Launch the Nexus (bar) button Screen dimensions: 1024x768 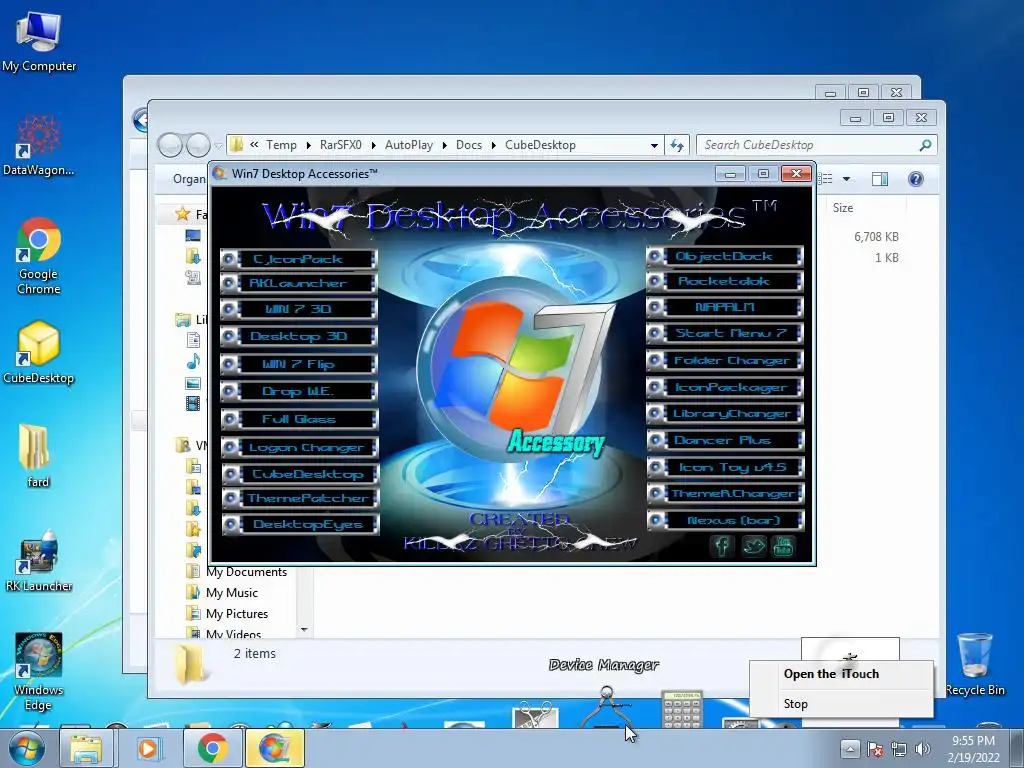coord(726,520)
